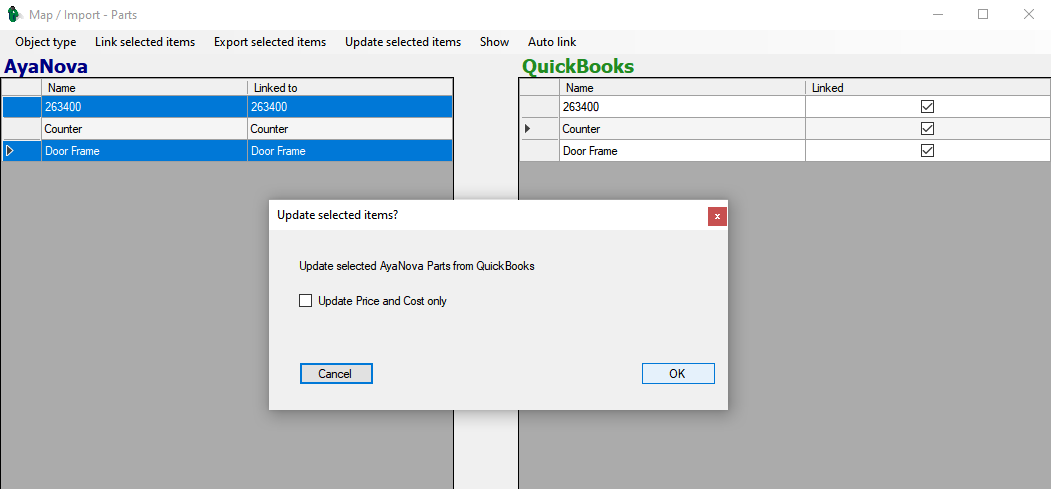Open the Object type menu
The width and height of the screenshot is (1051, 489).
pos(46,42)
